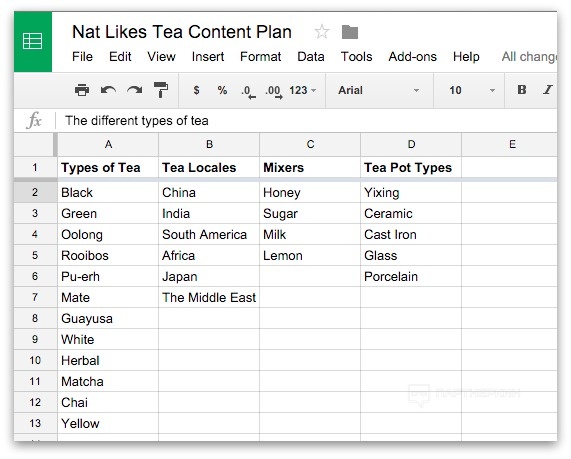Select the 'Rooibos' cell
Screen dimensions: 571x459
pos(108,255)
